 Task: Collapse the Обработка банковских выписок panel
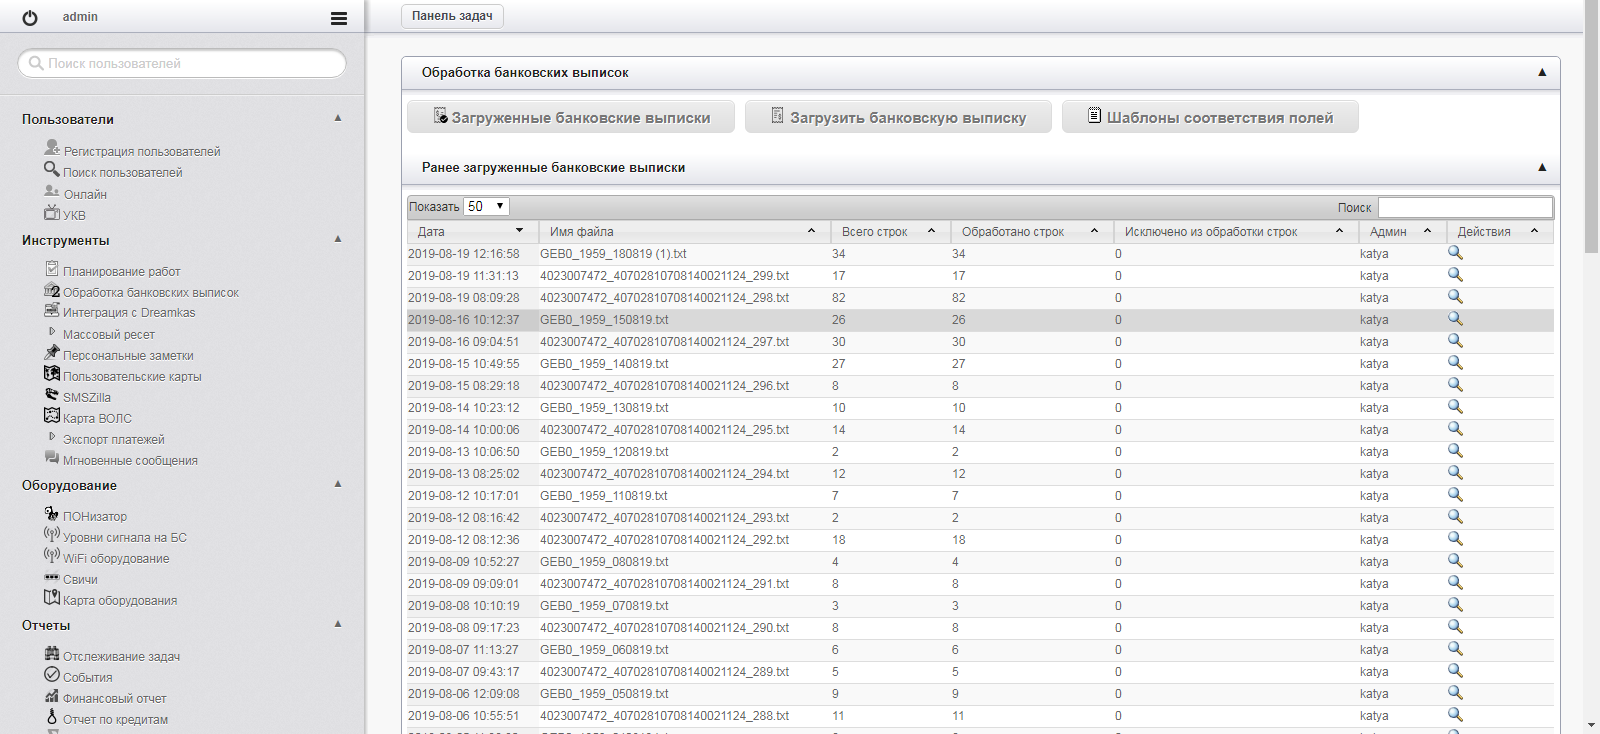click(x=1541, y=72)
